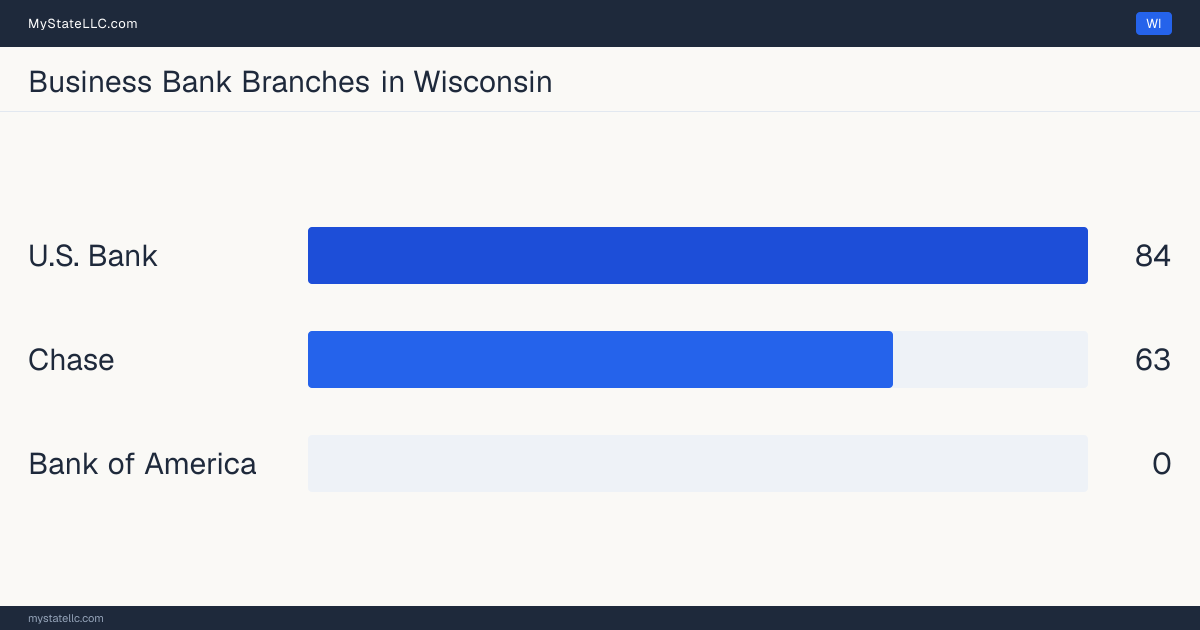Click the U.S. Bank dark blue bar
This screenshot has width=1200, height=630.
698,256
